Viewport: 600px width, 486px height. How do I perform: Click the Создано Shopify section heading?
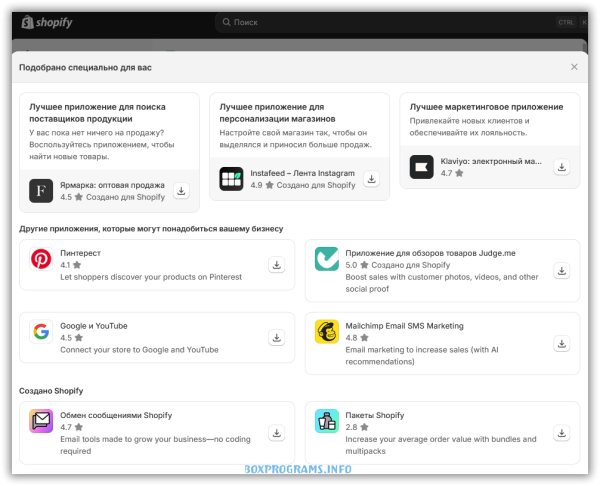tap(51, 391)
